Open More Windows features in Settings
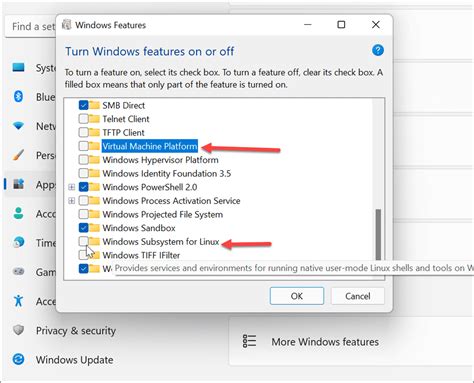474x383 pixels. (x=325, y=342)
